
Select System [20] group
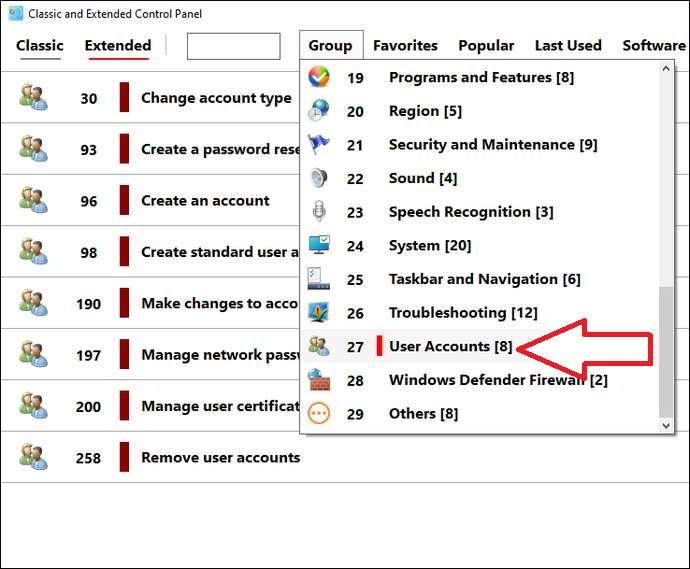430,246
